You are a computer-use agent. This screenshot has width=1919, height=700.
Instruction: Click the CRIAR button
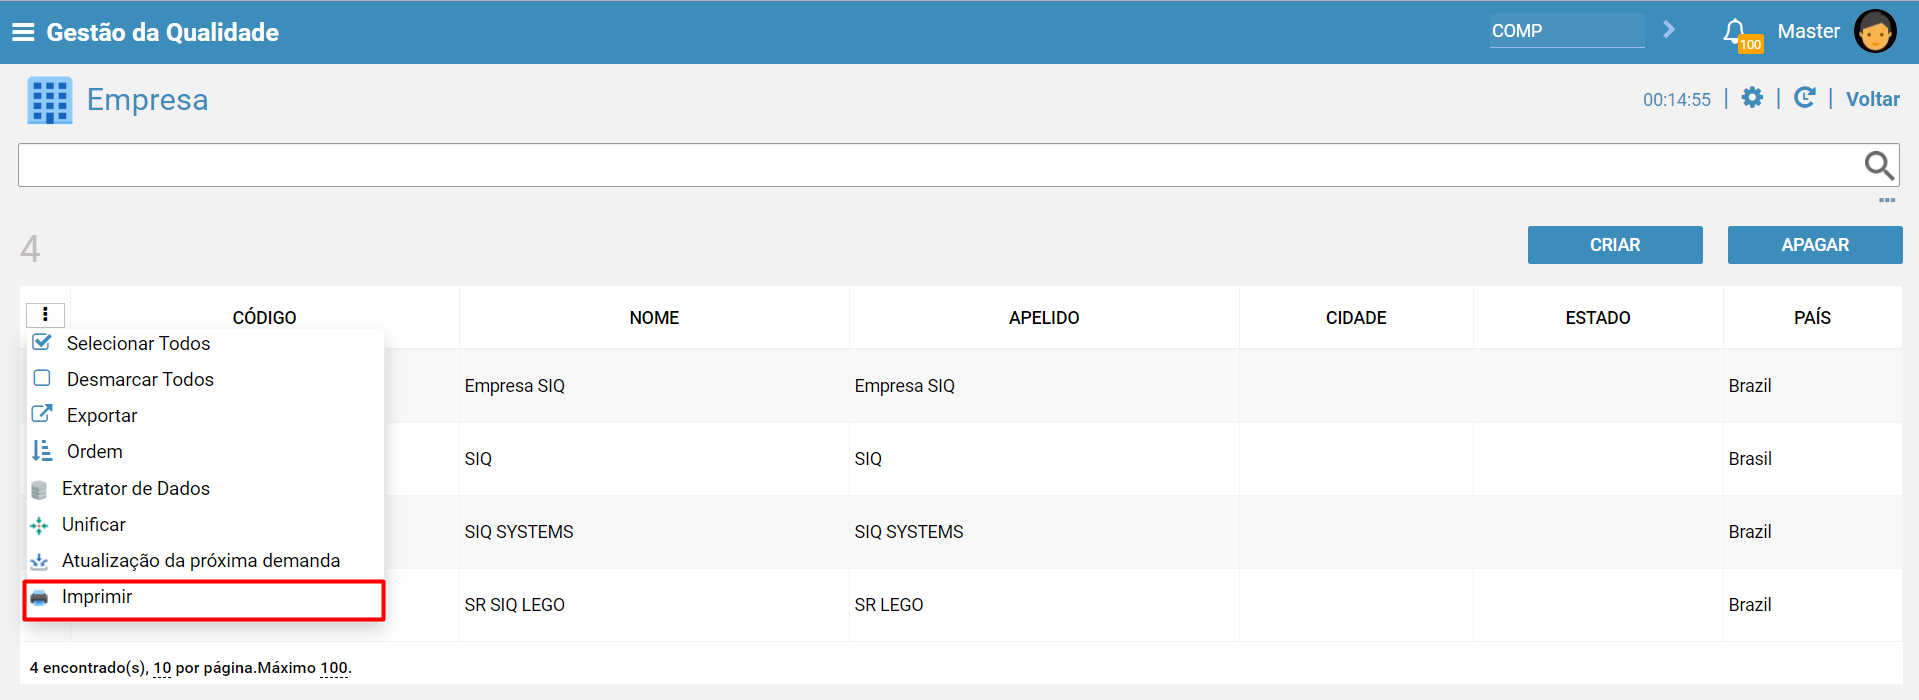point(1615,245)
